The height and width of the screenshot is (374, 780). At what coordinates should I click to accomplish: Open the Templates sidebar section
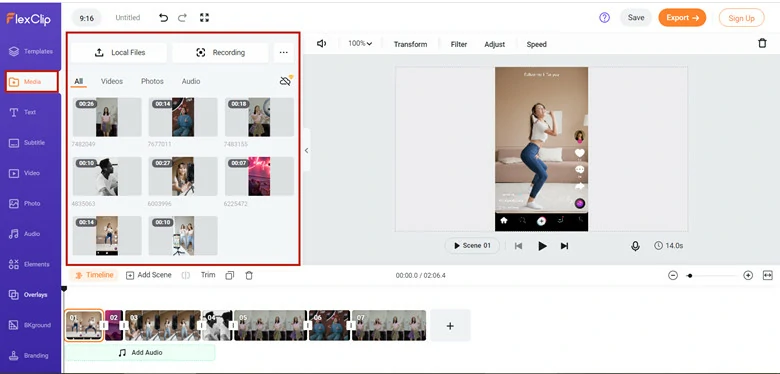point(31,51)
